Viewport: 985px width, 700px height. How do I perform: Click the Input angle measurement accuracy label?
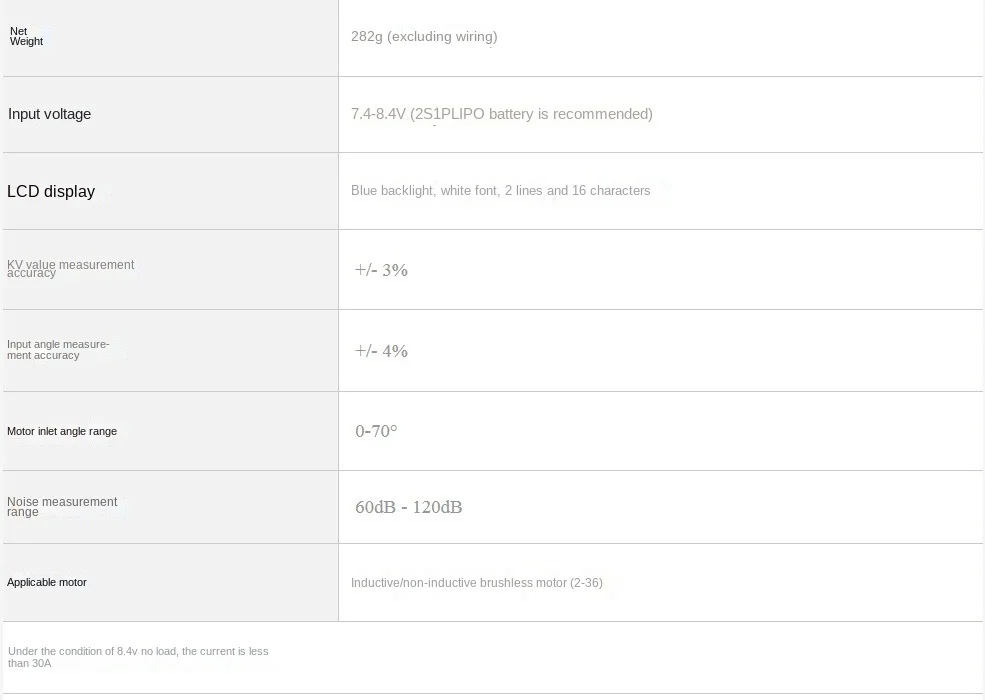point(58,349)
